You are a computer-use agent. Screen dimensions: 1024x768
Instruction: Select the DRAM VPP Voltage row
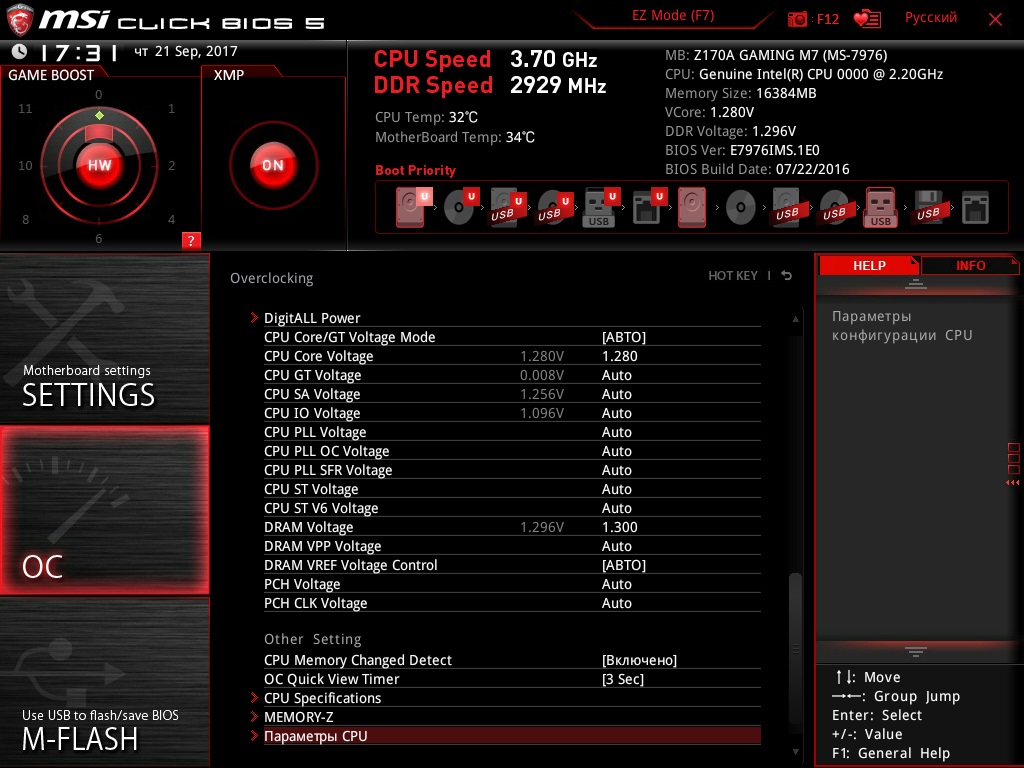coord(512,546)
